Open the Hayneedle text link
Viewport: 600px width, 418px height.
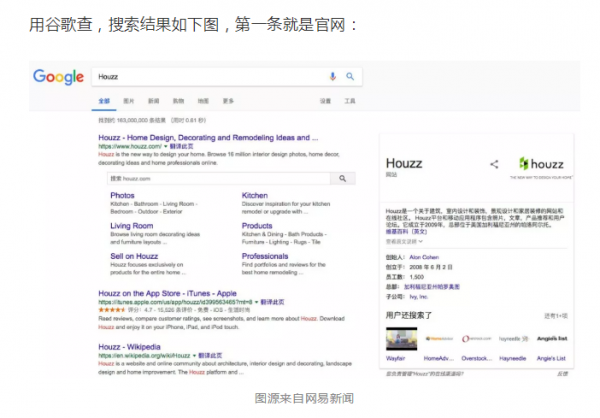pyautogui.click(x=513, y=358)
